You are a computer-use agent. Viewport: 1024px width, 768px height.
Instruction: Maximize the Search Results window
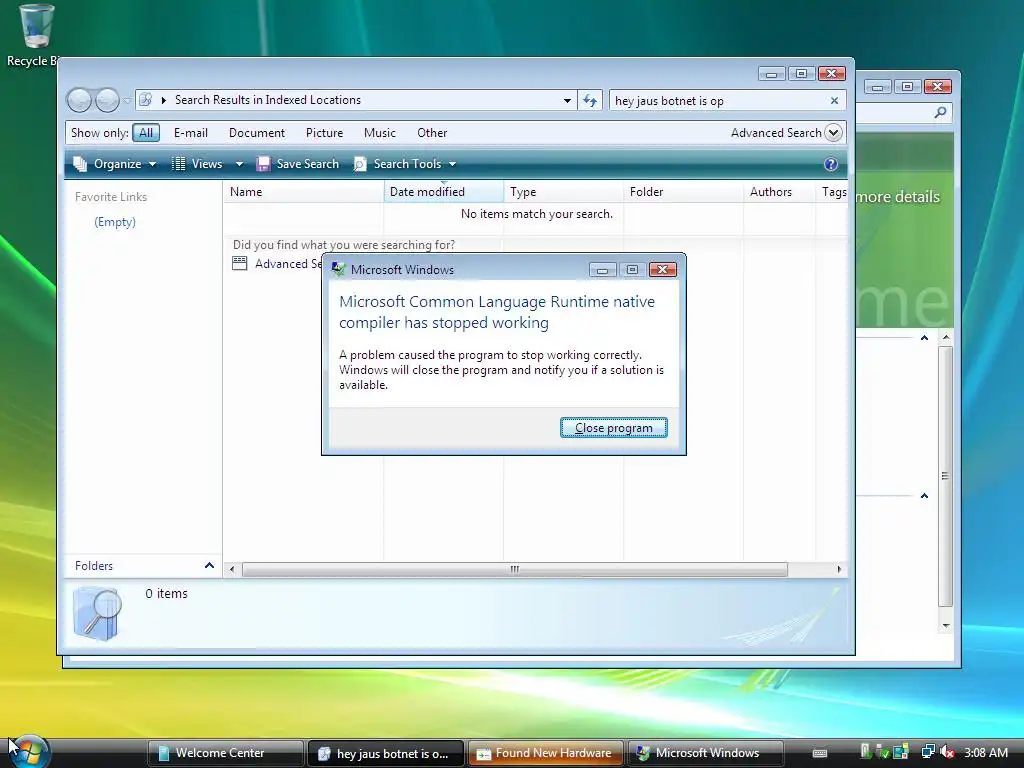tap(801, 74)
